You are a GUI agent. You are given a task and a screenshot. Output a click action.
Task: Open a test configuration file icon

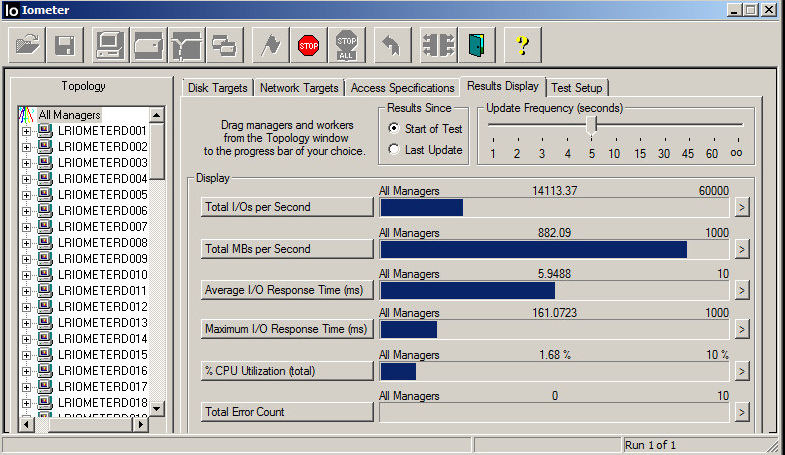[x=27, y=45]
